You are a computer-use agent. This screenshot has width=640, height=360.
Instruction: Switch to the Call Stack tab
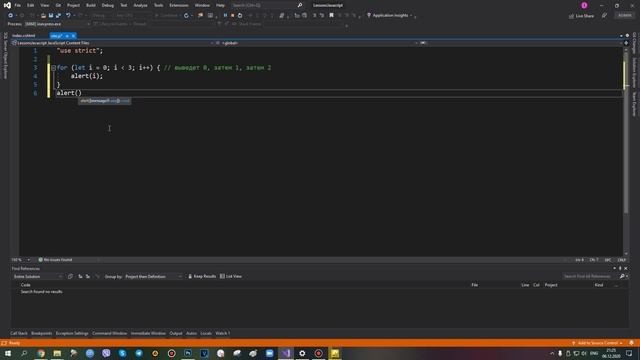pos(19,333)
